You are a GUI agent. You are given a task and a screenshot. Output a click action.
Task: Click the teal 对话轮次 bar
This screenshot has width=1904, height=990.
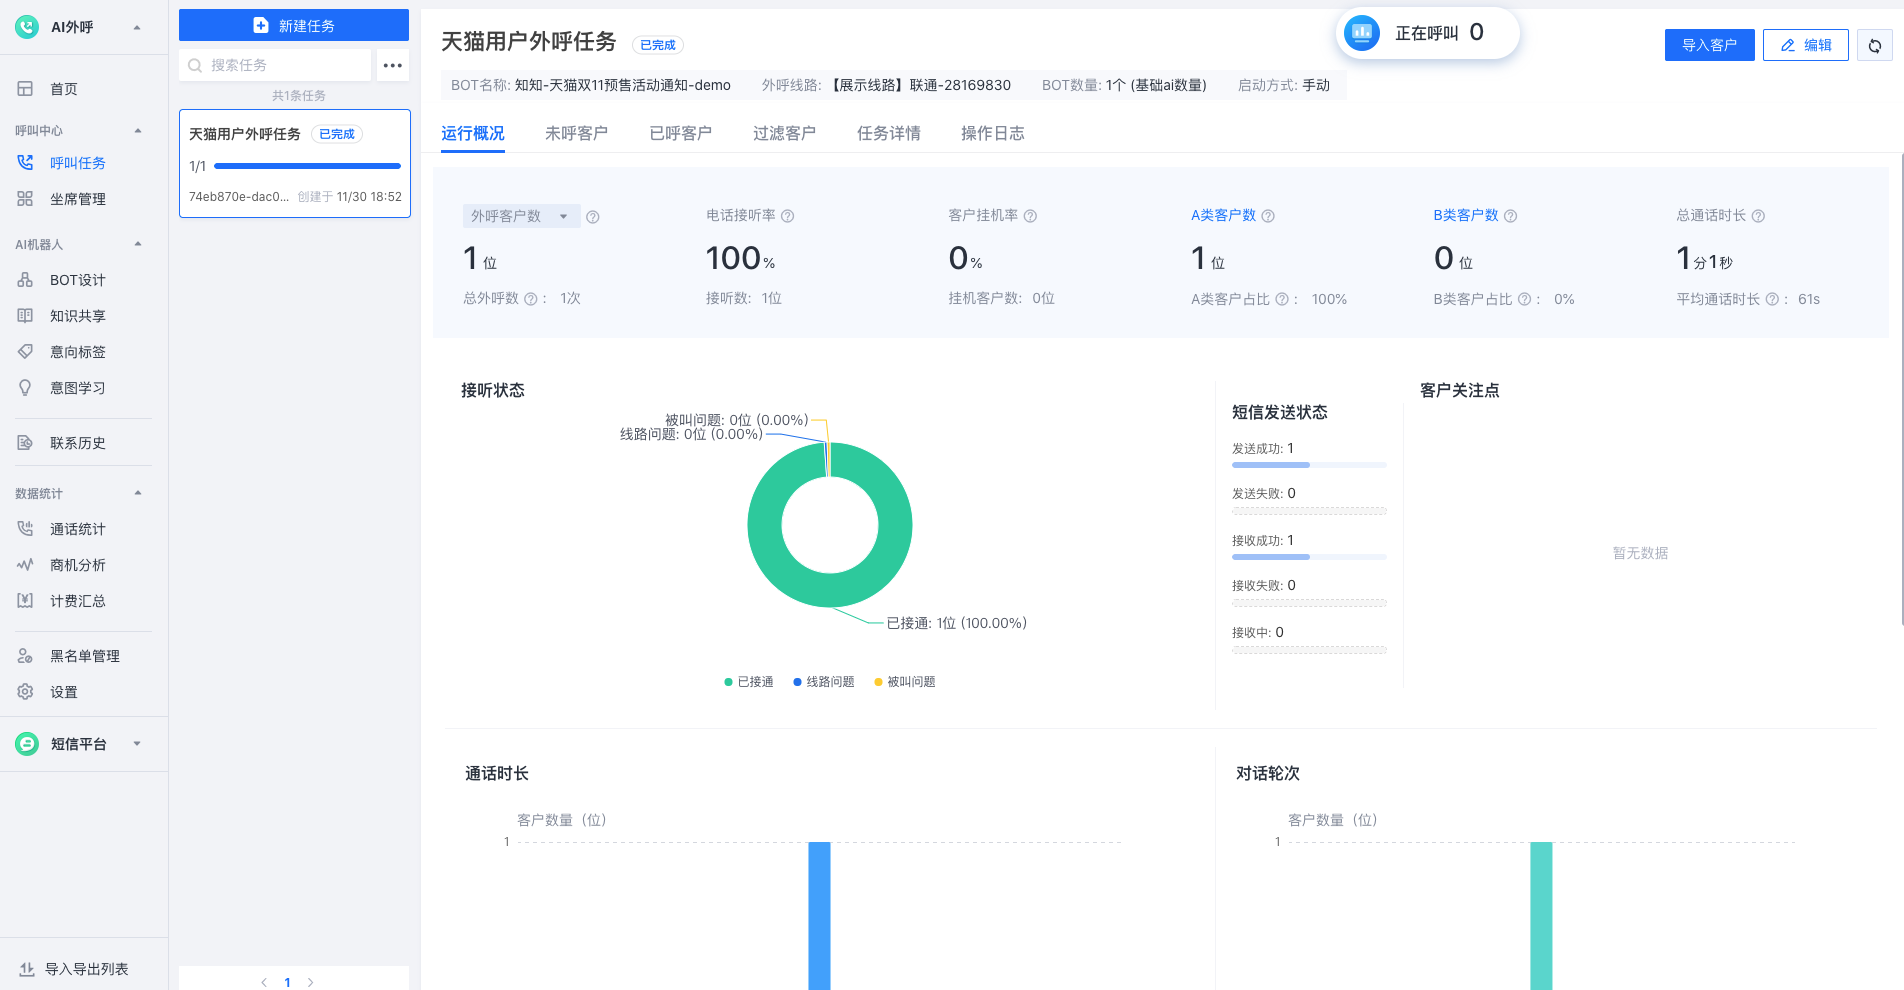tap(1541, 916)
